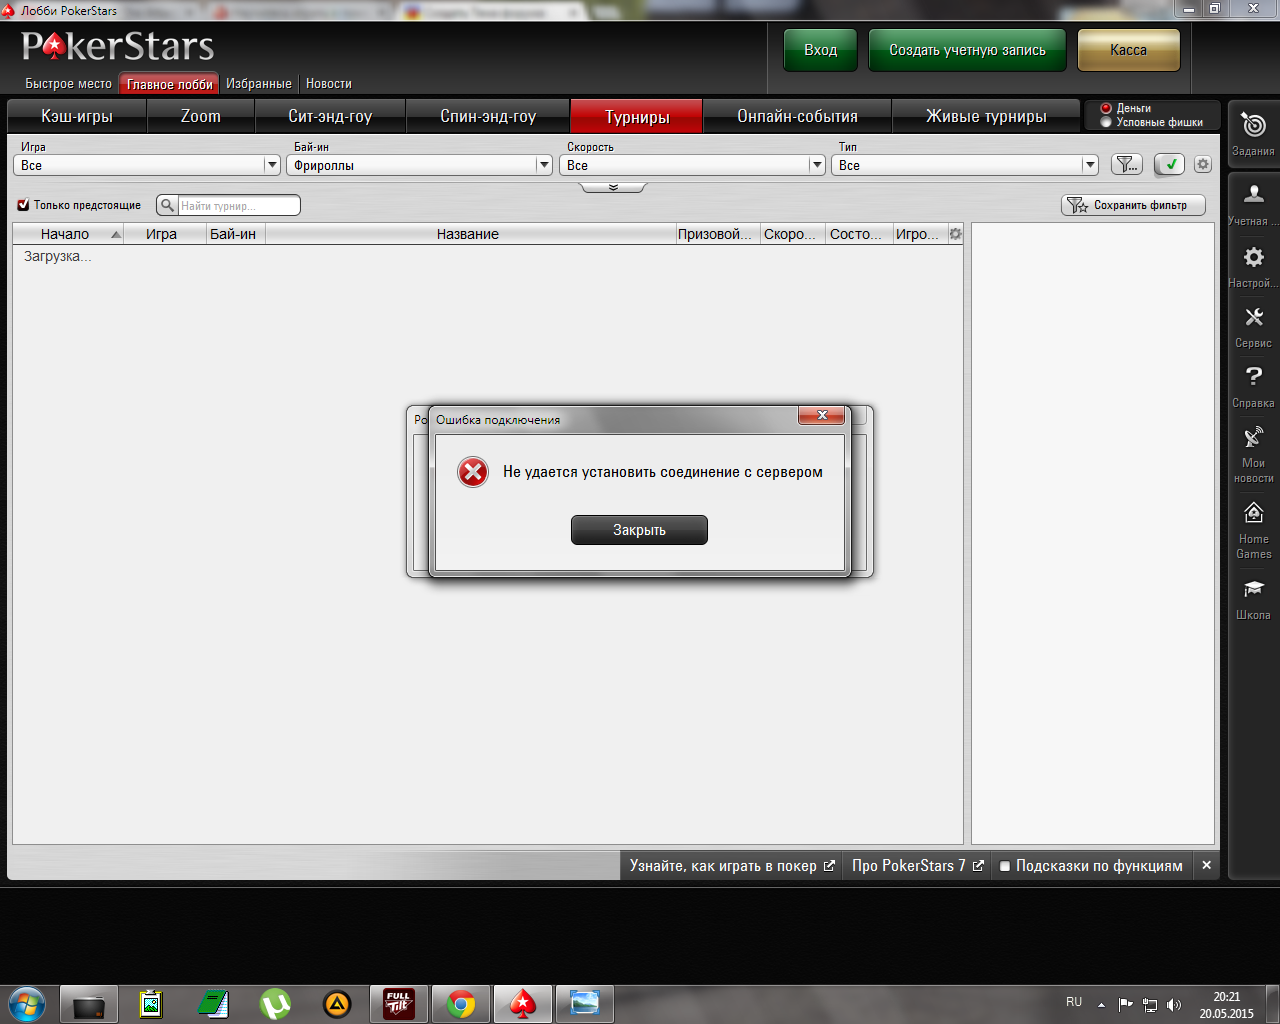Image resolution: width=1280 pixels, height=1024 pixels.
Task: Open Windows Start button
Action: [27, 1003]
